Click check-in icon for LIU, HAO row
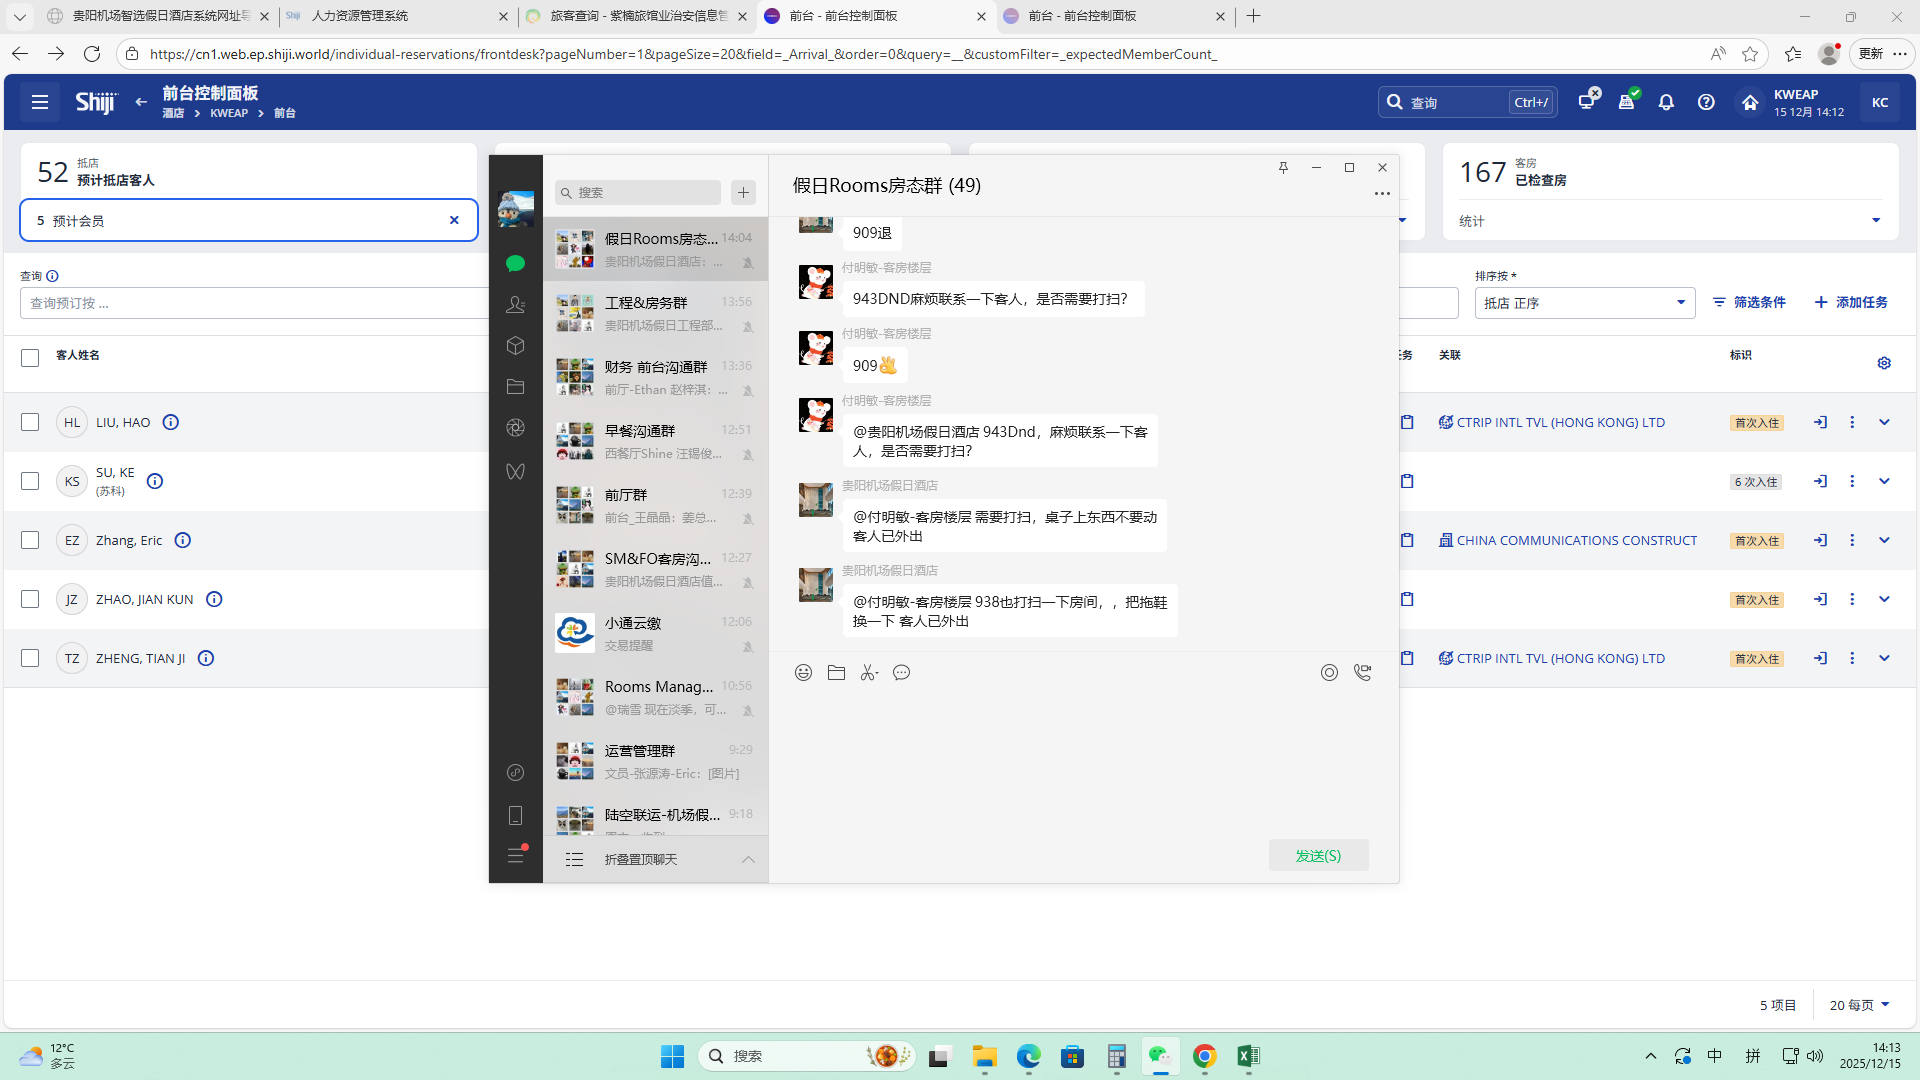The height and width of the screenshot is (1080, 1920). pyautogui.click(x=1820, y=422)
